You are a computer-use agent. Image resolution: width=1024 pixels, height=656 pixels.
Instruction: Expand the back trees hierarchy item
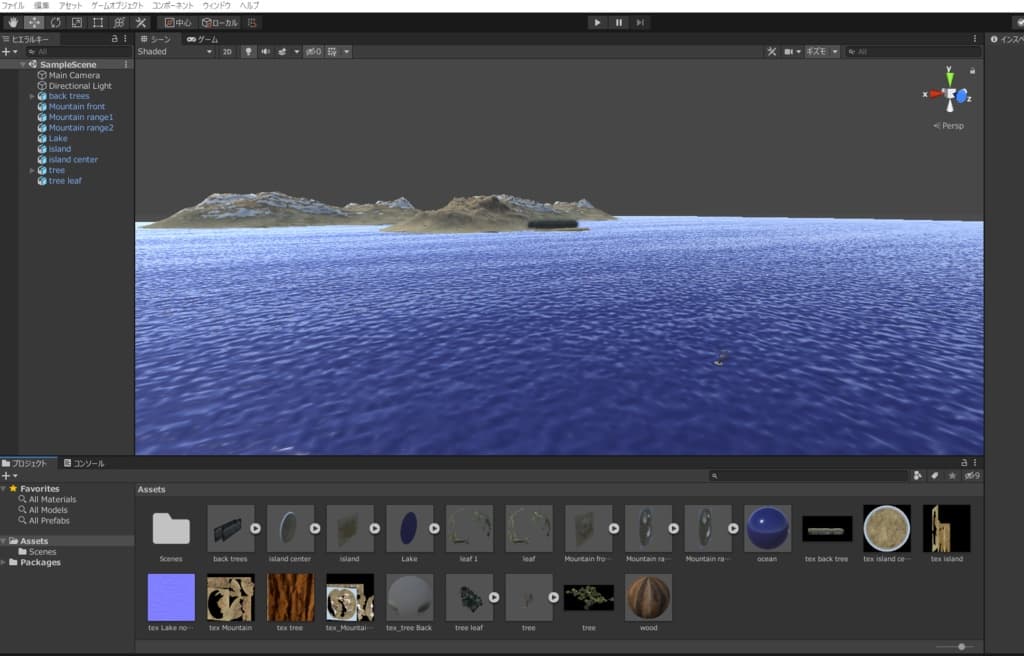point(32,96)
